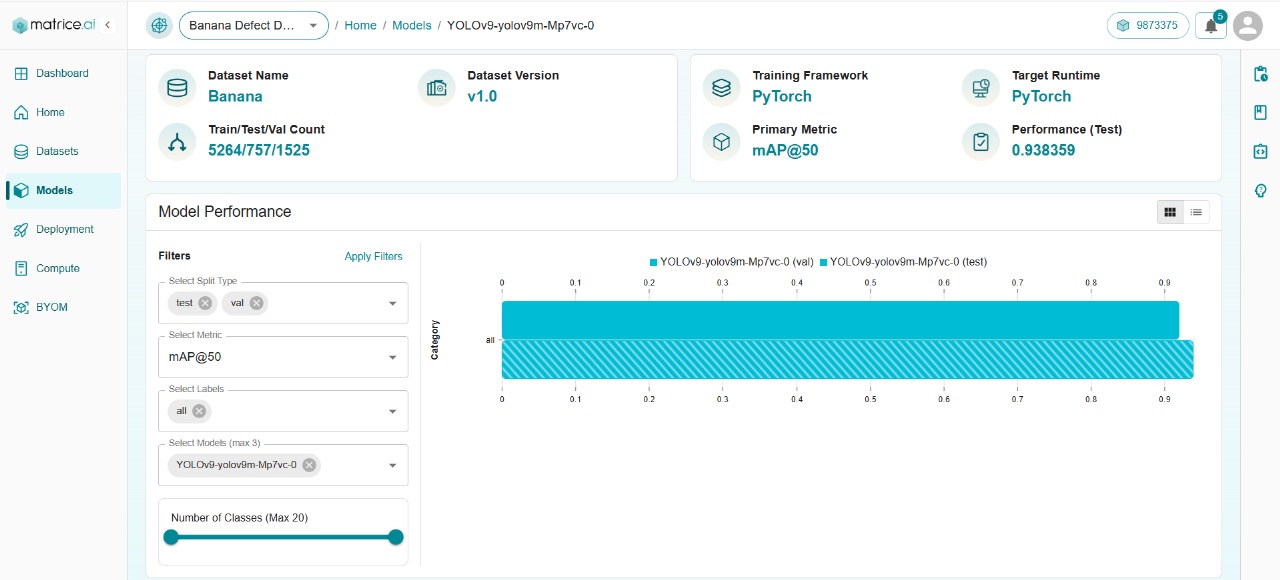Click the Datasets stack icon
The height and width of the screenshot is (580, 1280).
pos(21,151)
